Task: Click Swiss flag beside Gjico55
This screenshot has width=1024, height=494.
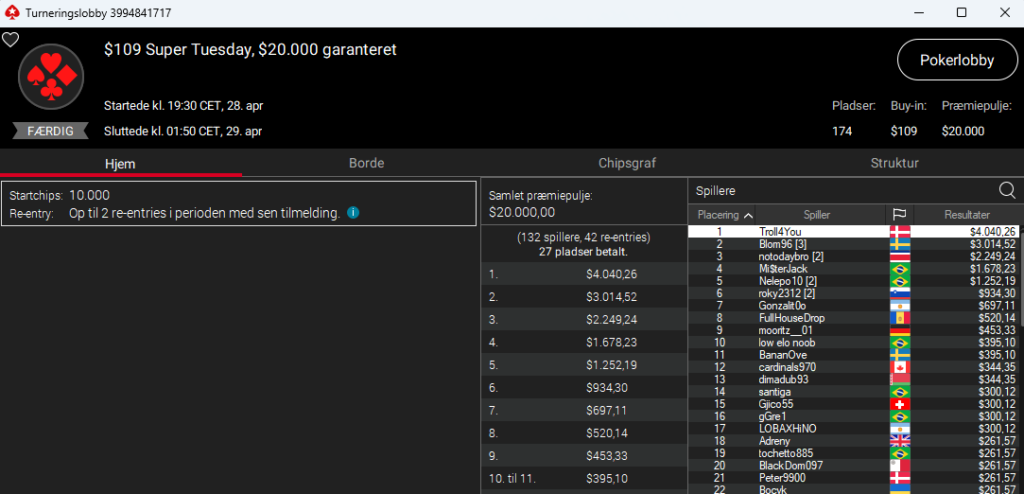Action: (899, 403)
